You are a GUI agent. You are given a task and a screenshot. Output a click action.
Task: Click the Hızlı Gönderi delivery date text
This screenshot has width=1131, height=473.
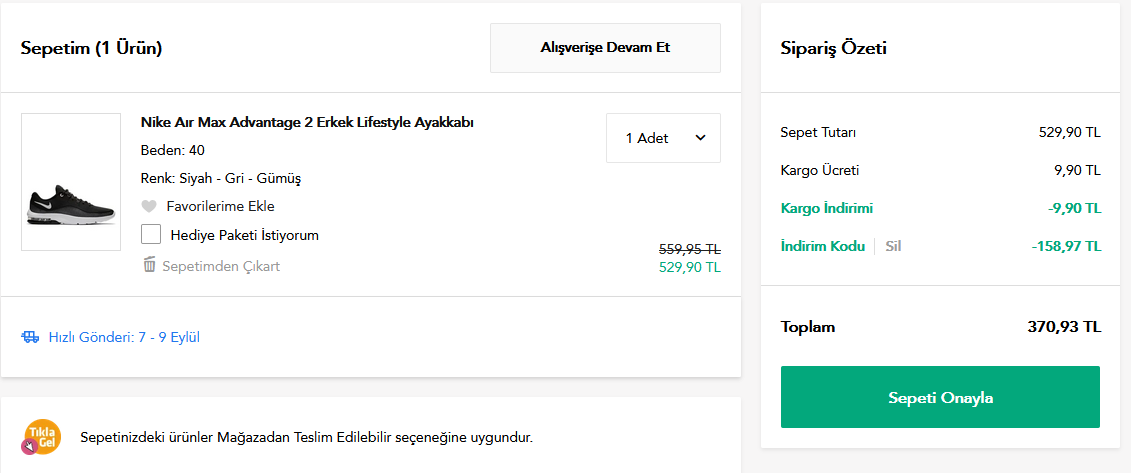(124, 337)
